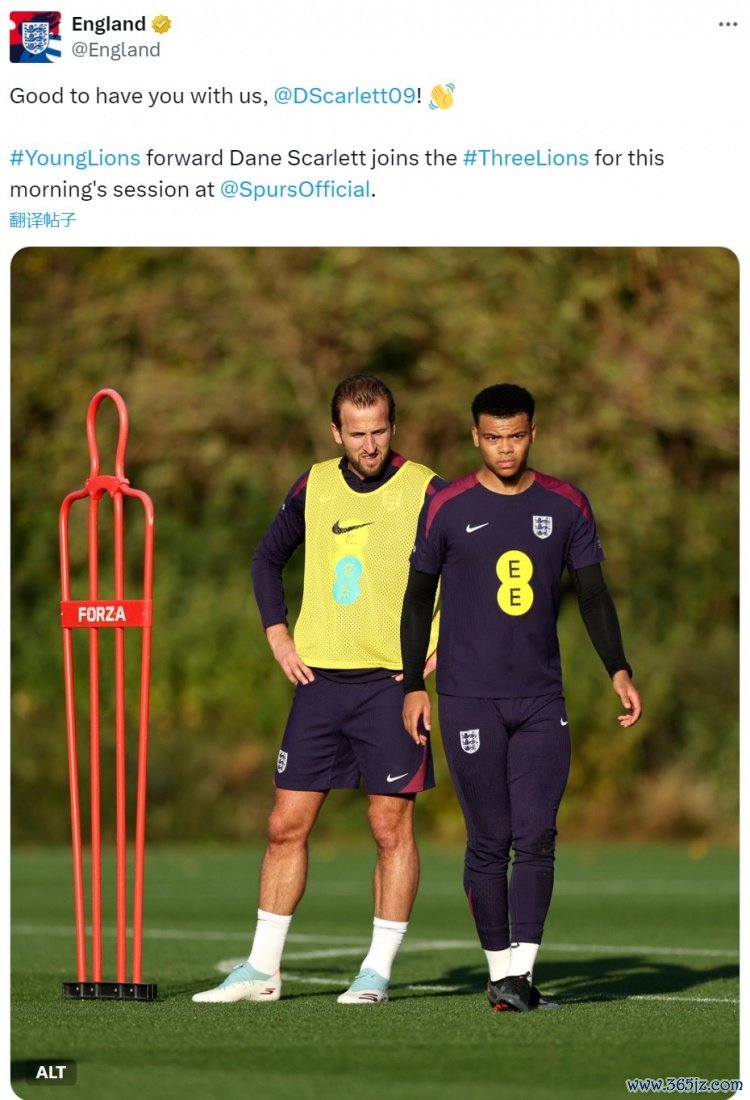Open the #ThreeLions hashtag
This screenshot has height=1100, width=750.
point(525,158)
